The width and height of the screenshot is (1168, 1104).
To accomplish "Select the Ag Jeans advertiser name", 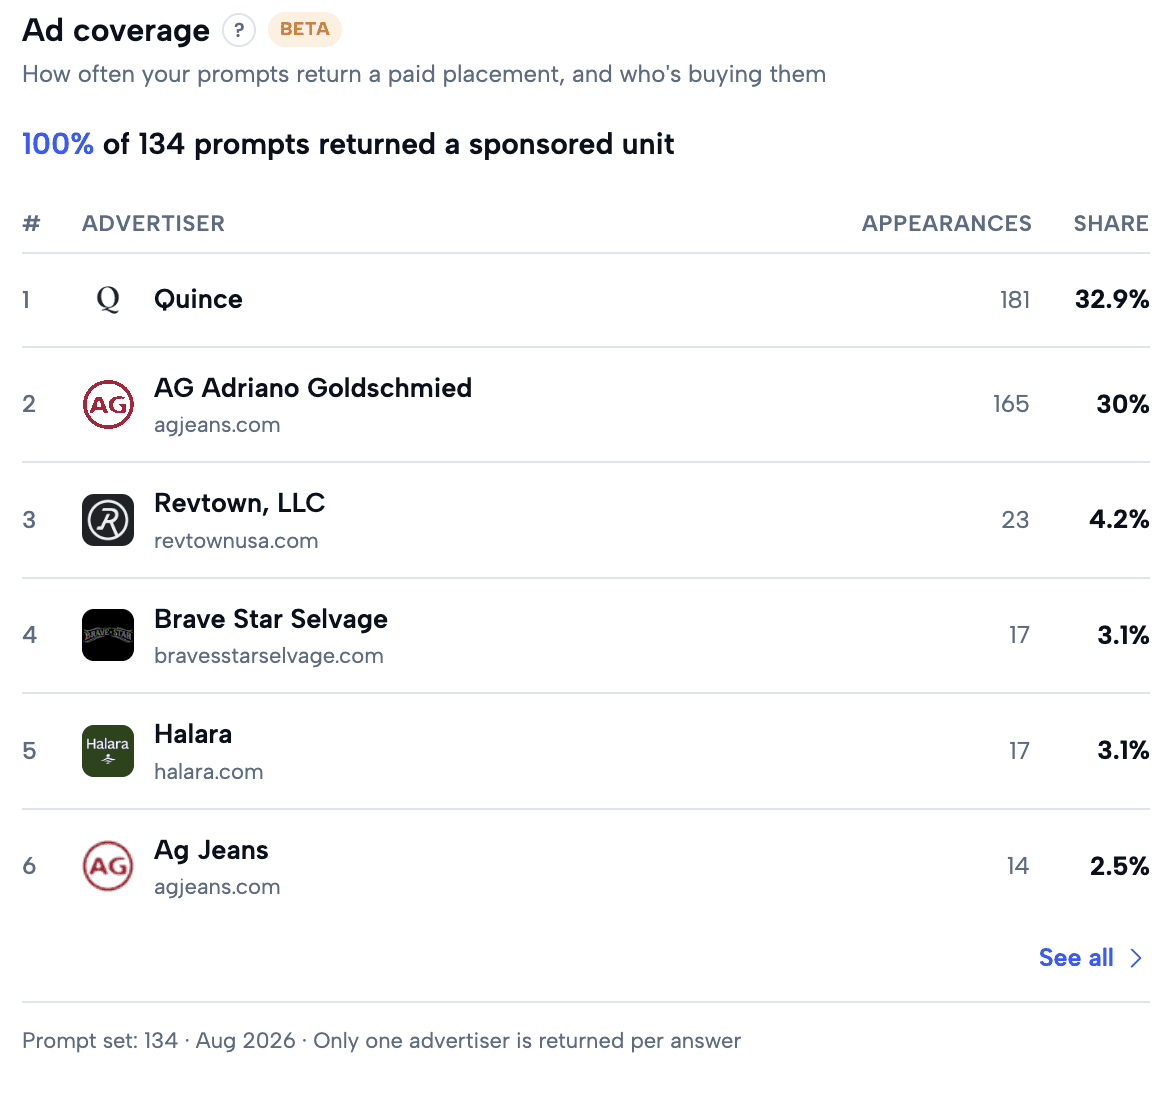I will [x=212, y=850].
